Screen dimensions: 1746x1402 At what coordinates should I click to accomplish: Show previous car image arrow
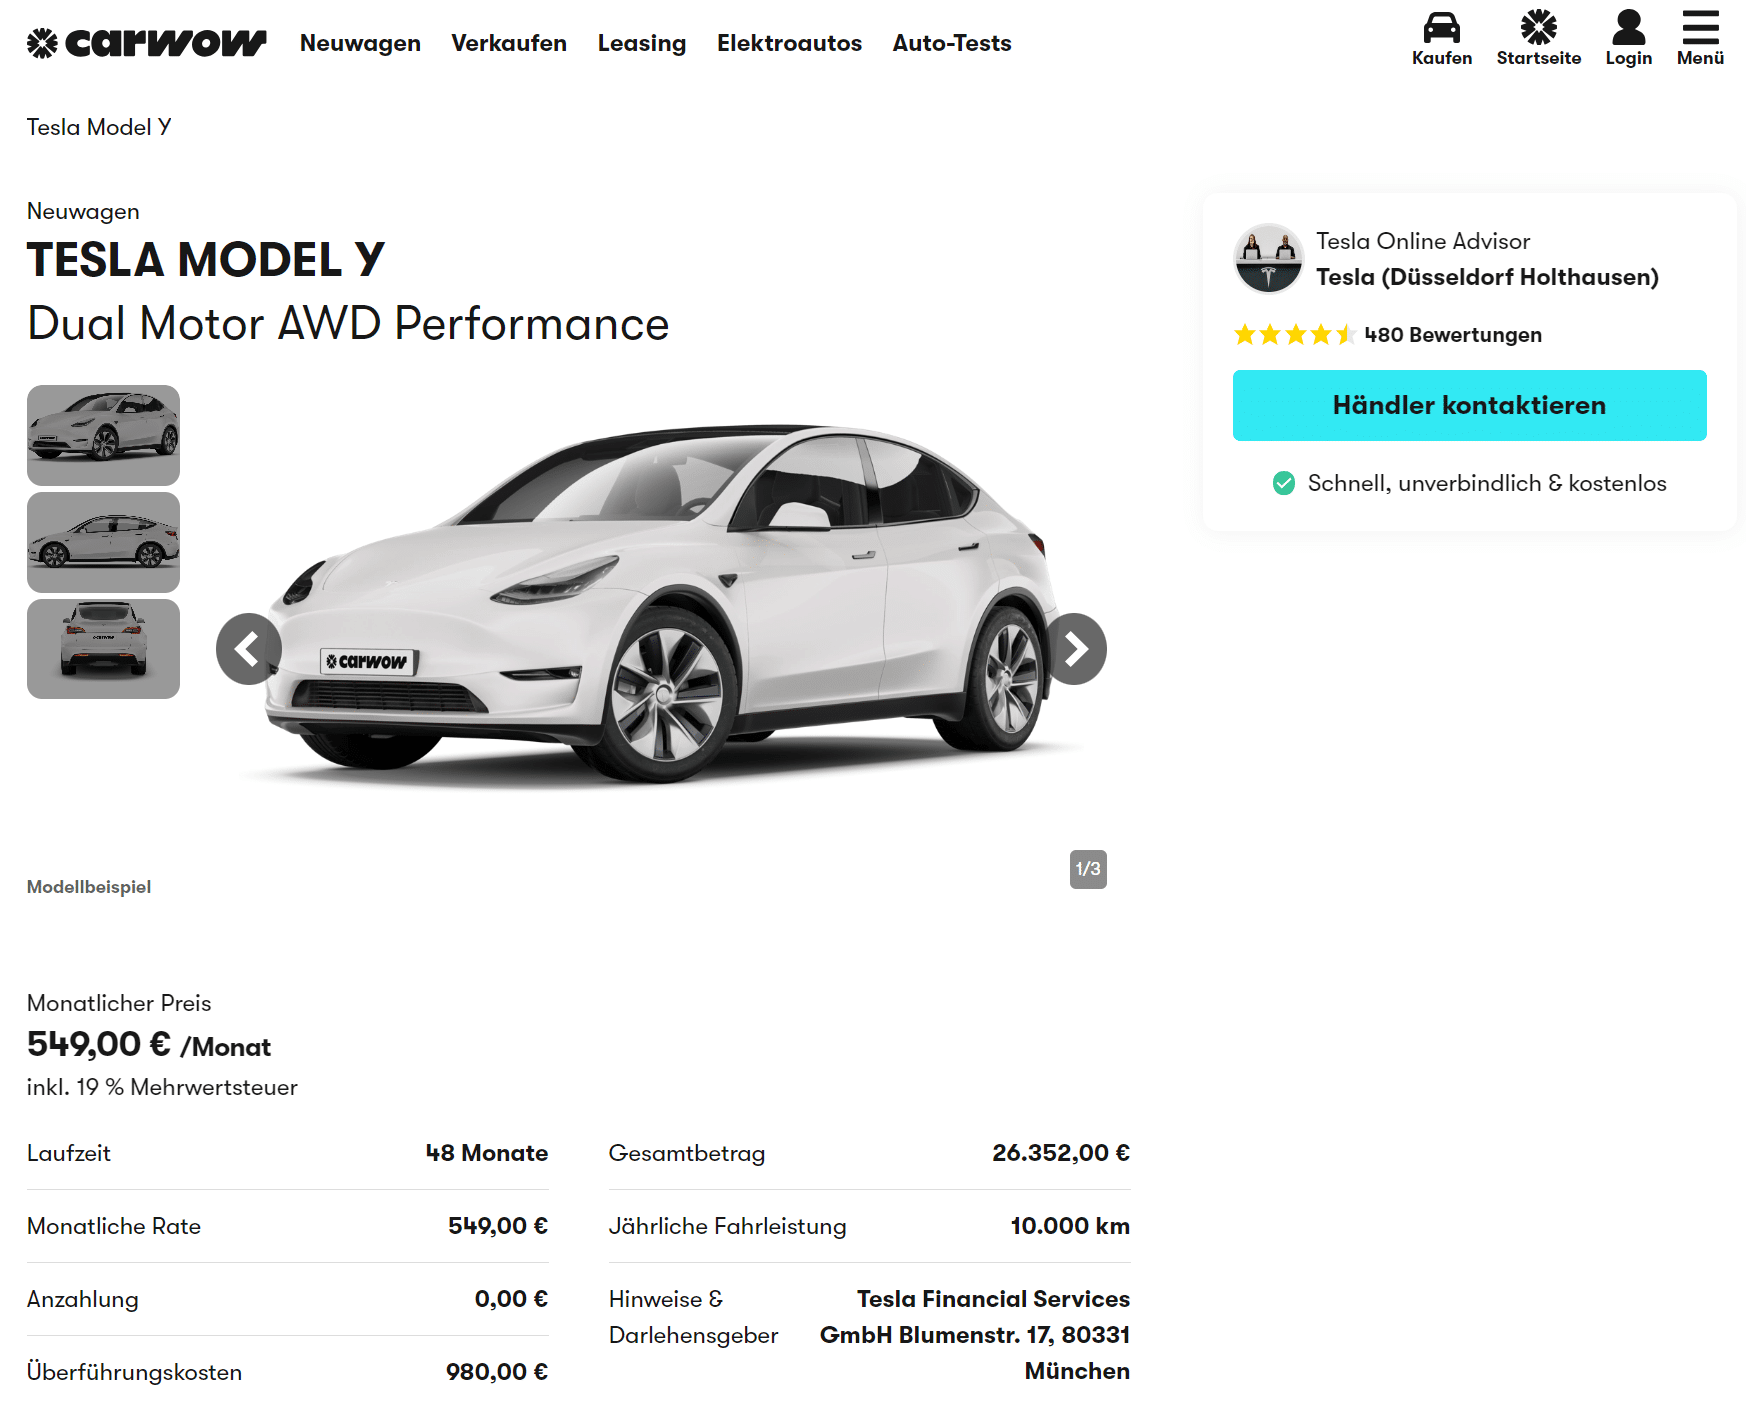pyautogui.click(x=249, y=649)
